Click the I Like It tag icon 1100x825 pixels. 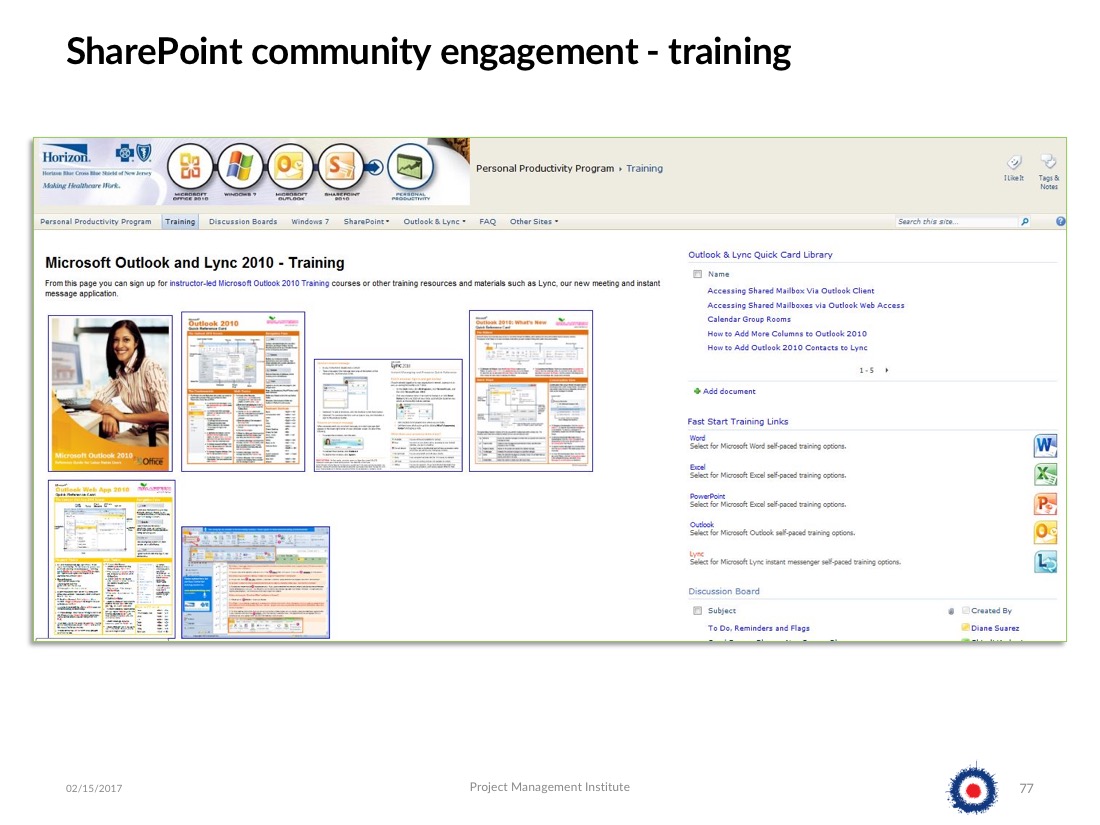tap(1014, 163)
